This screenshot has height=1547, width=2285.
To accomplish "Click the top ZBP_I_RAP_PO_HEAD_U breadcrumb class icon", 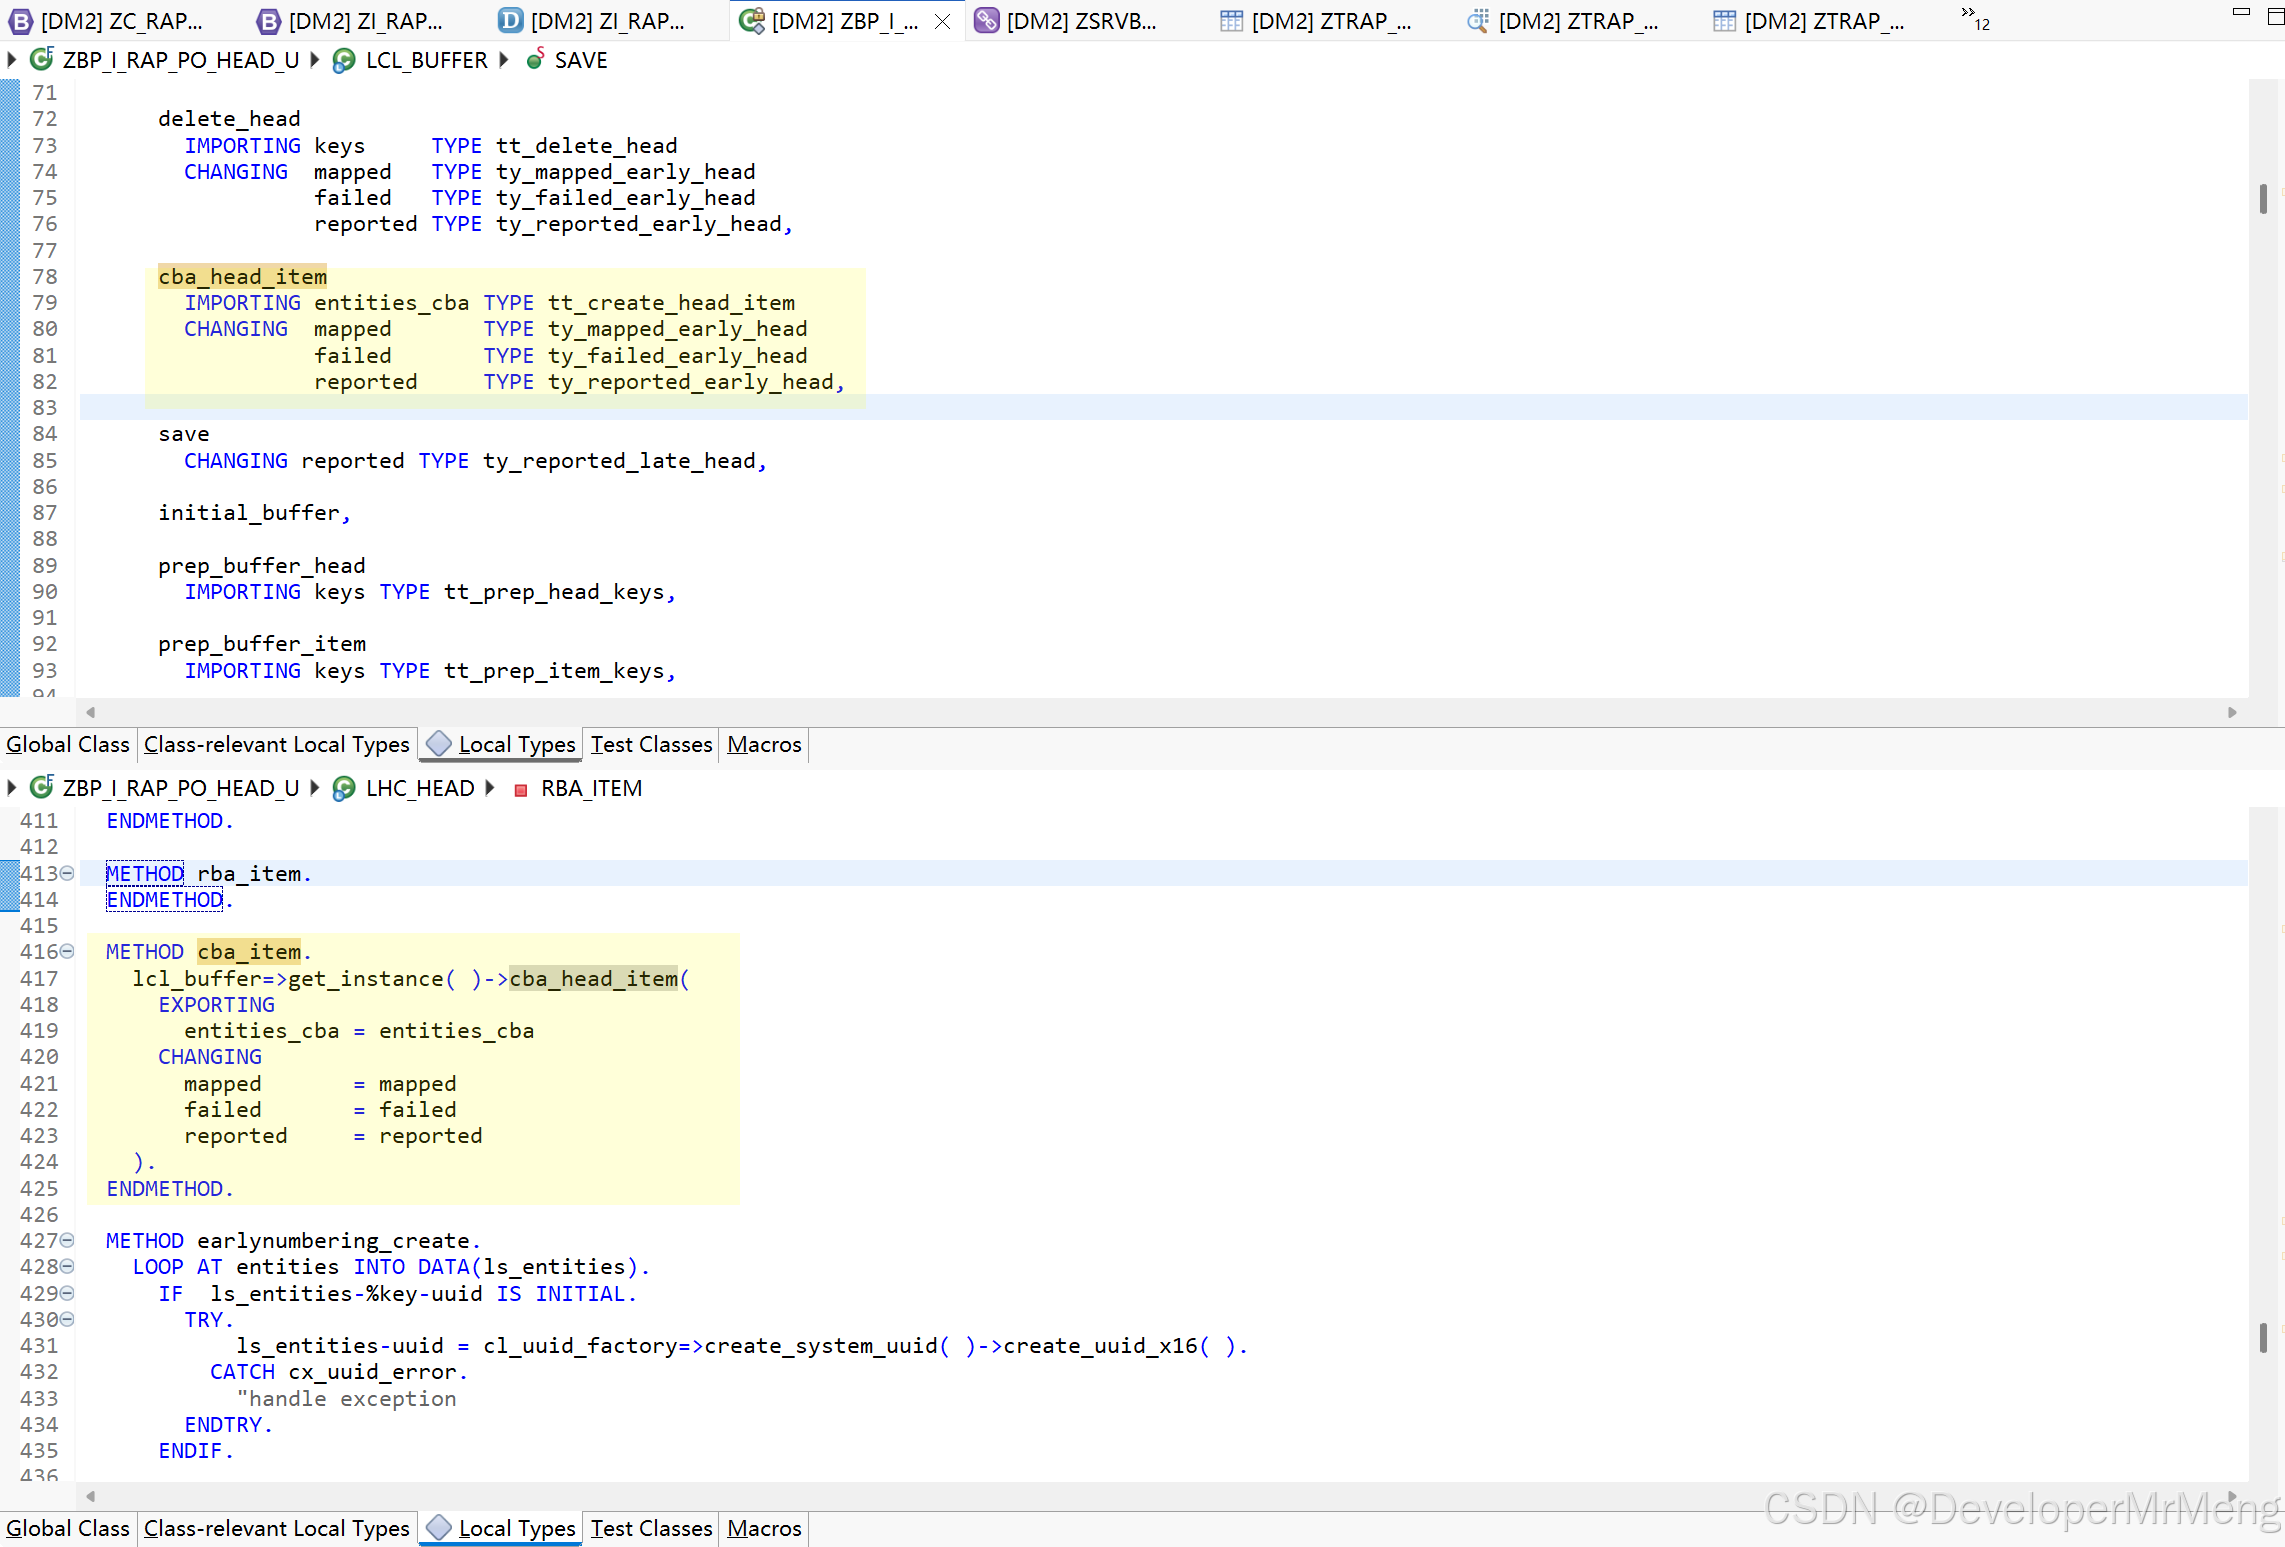I will [x=41, y=60].
